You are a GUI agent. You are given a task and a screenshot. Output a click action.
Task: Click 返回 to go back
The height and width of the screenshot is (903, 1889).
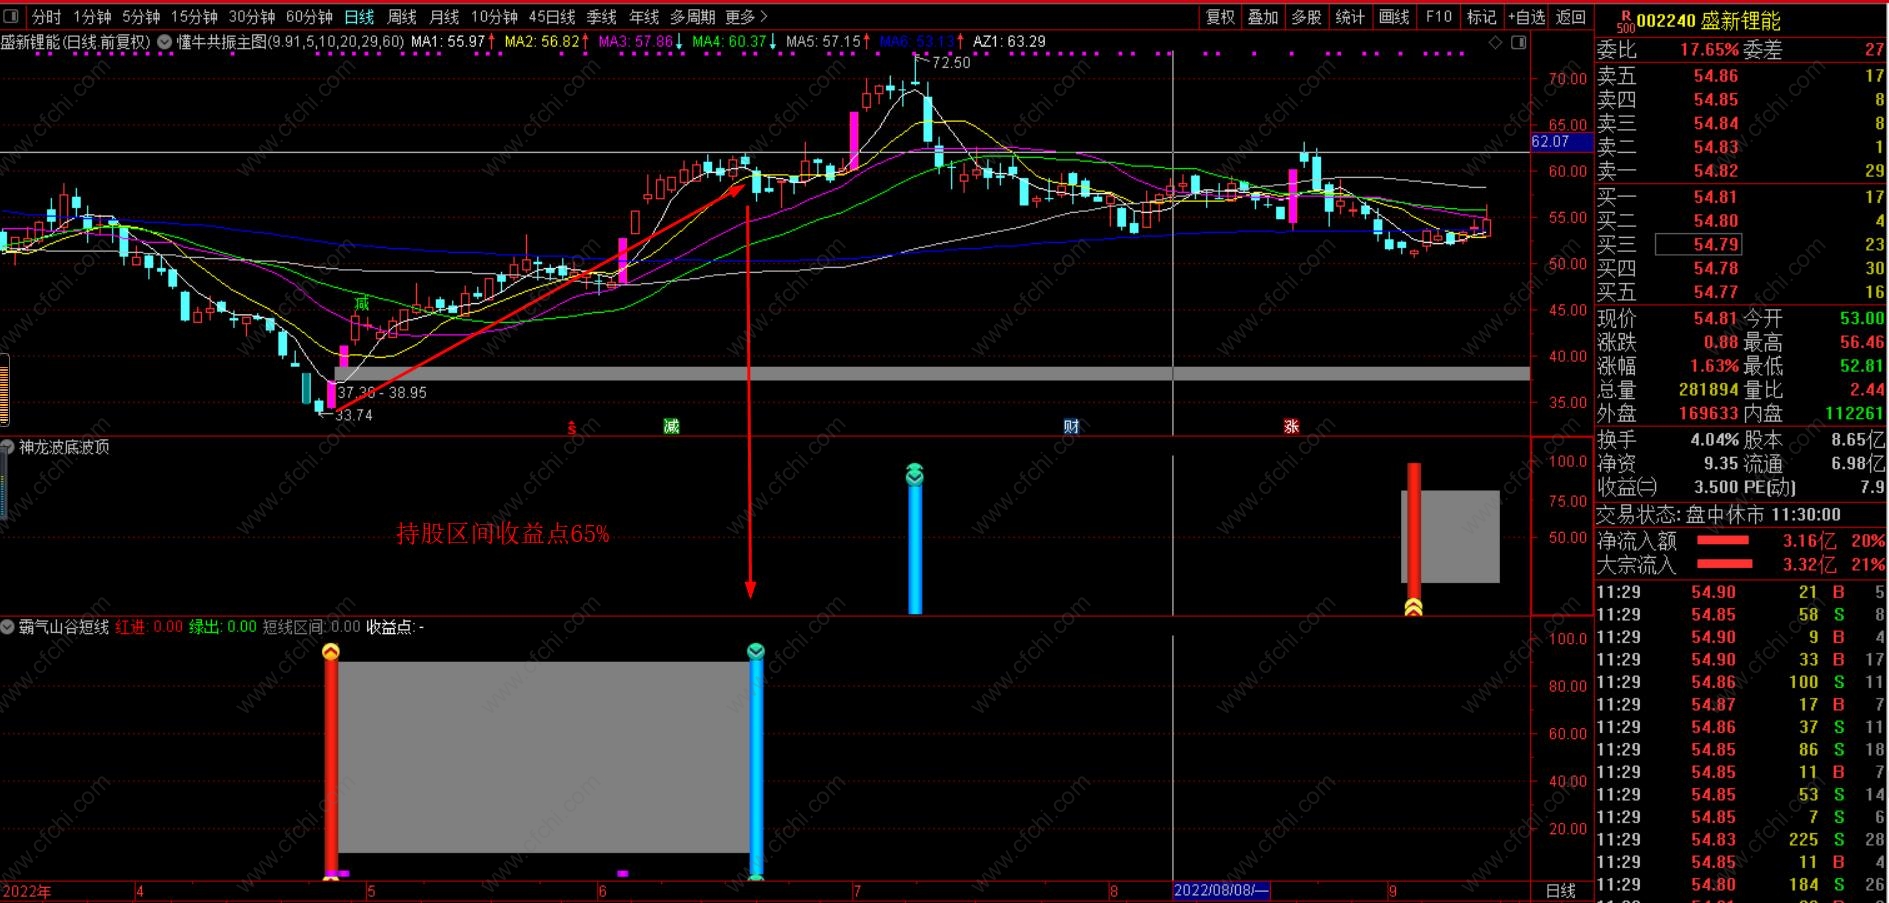1571,17
